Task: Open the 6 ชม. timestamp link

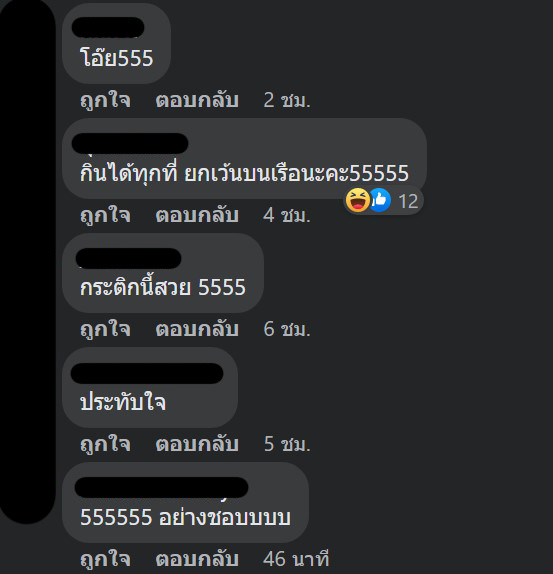Action: point(287,329)
